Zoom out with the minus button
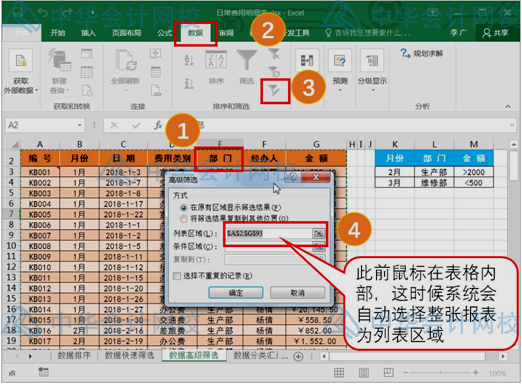 [405, 373]
